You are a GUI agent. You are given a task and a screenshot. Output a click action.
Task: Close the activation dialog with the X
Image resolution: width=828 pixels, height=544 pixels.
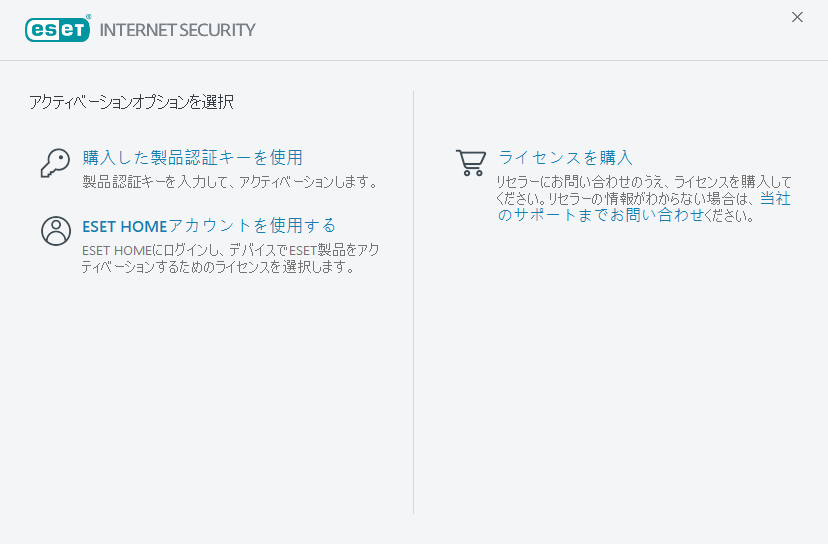coord(797,17)
